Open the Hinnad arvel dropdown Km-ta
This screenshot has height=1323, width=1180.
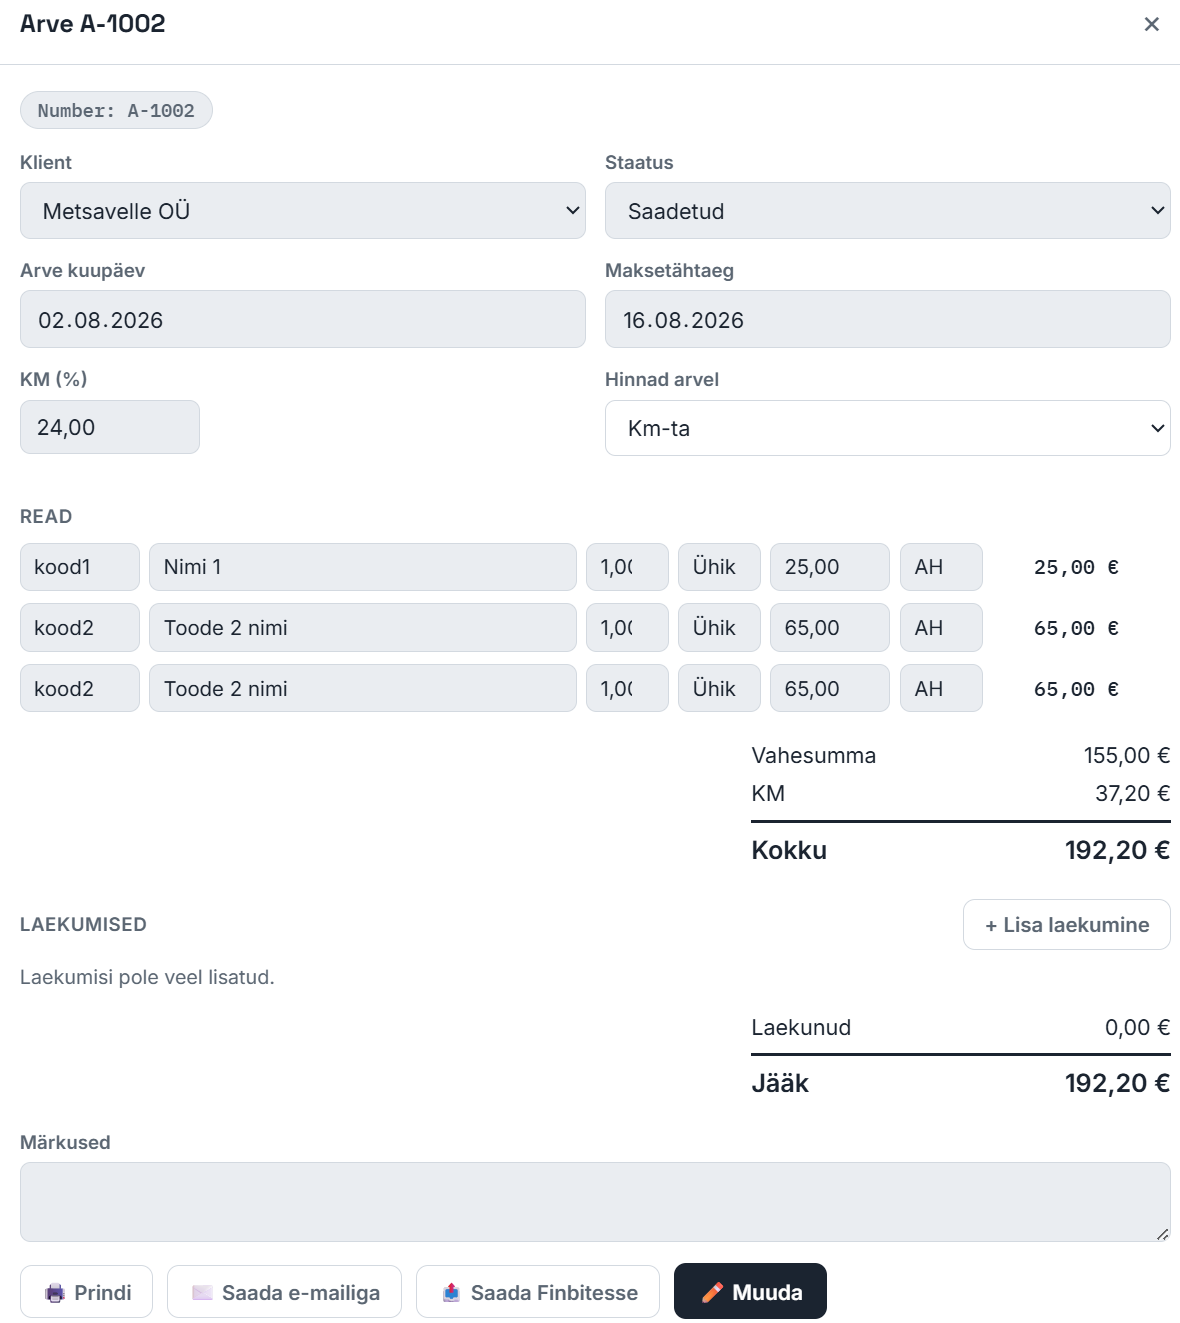click(x=888, y=428)
